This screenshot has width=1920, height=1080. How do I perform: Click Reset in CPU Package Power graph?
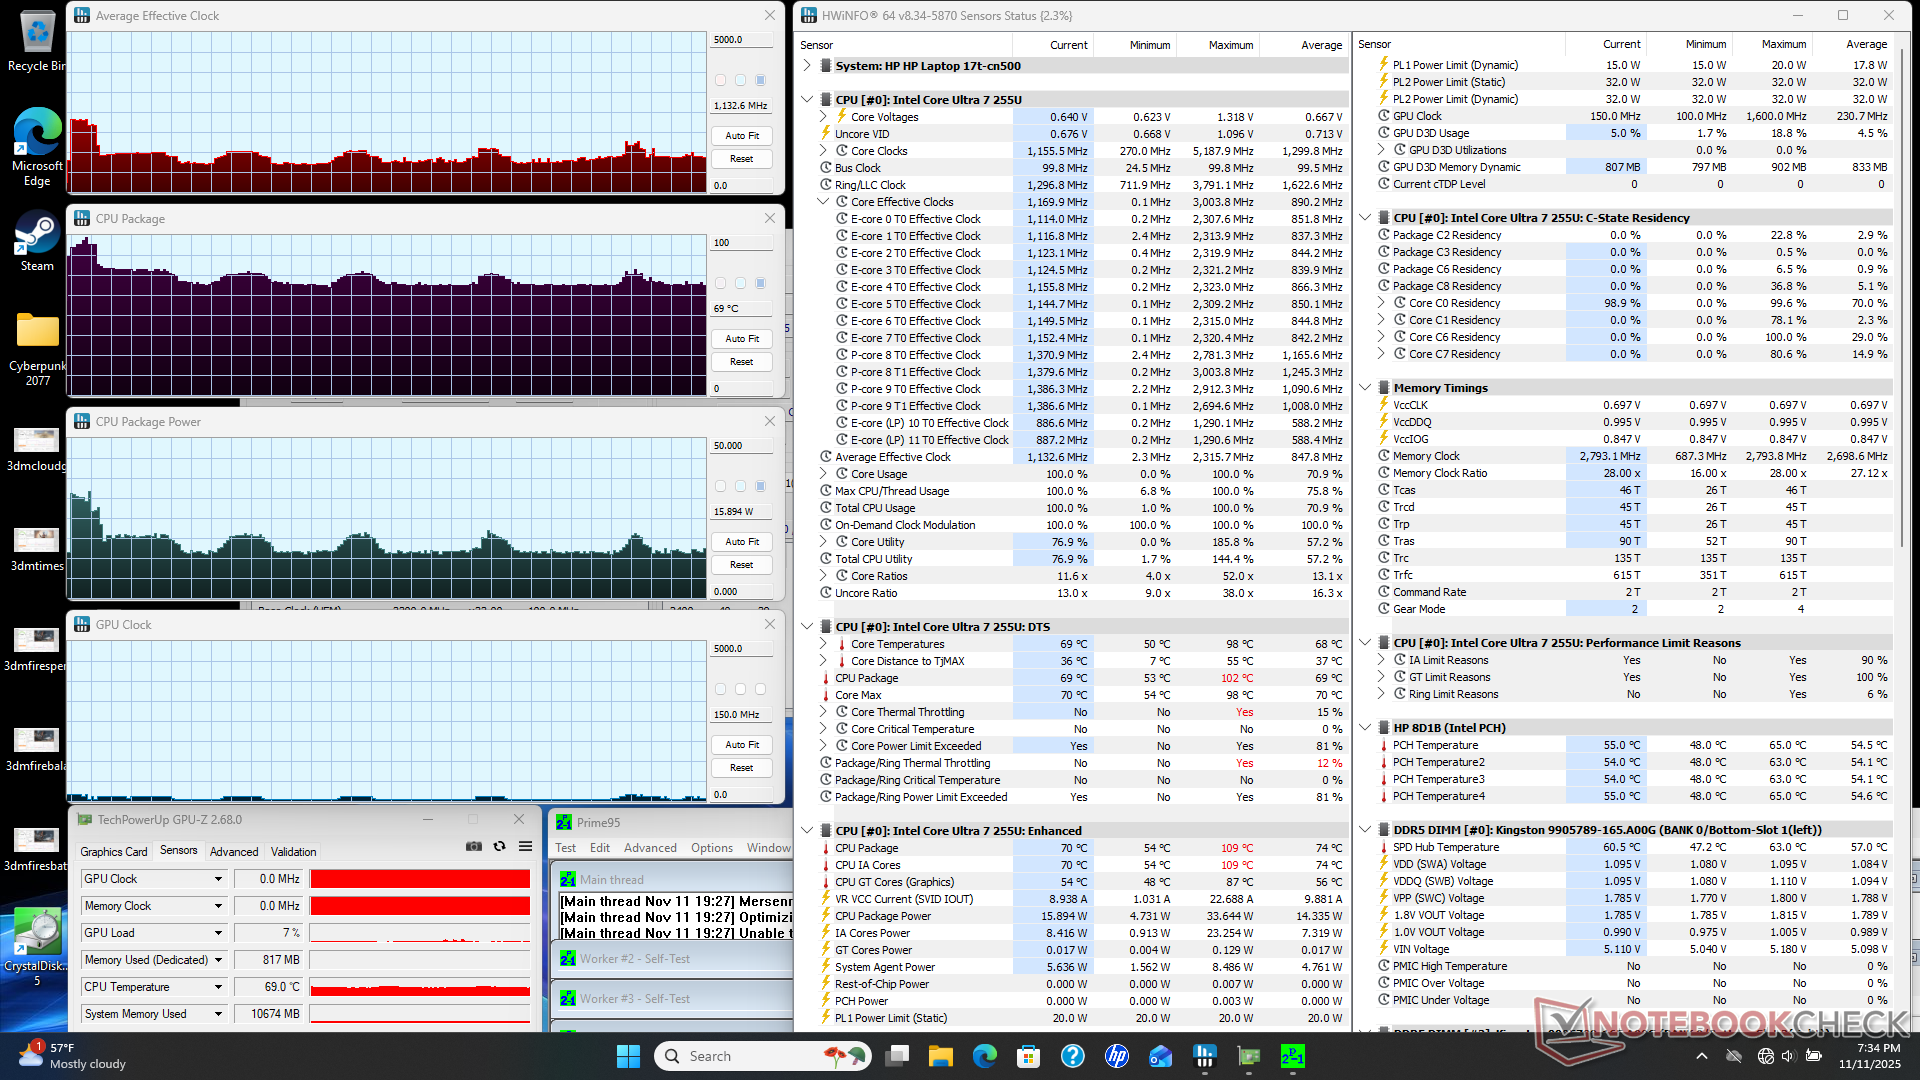click(x=742, y=565)
